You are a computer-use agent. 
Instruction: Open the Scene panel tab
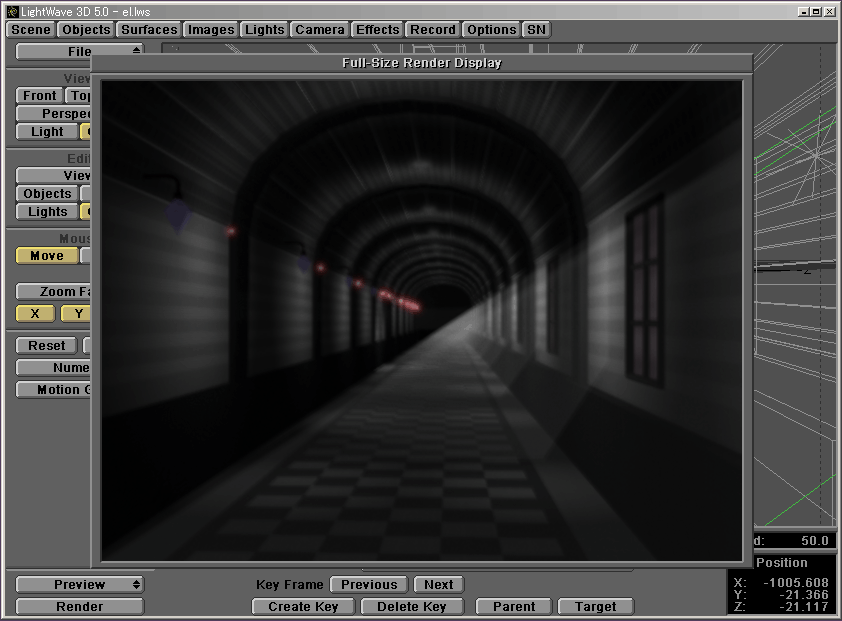point(31,30)
